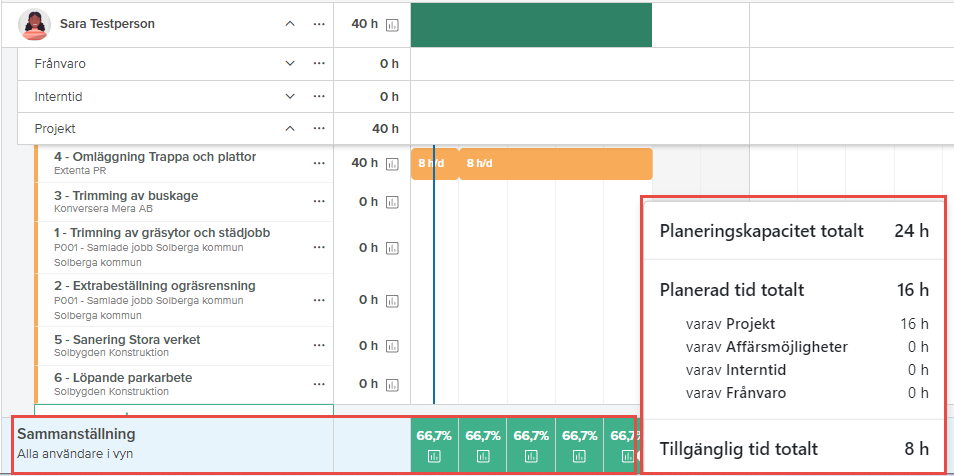954x476 pixels.
Task: Open the Trimning av gräsytor och städjobb project
Action: 161,233
